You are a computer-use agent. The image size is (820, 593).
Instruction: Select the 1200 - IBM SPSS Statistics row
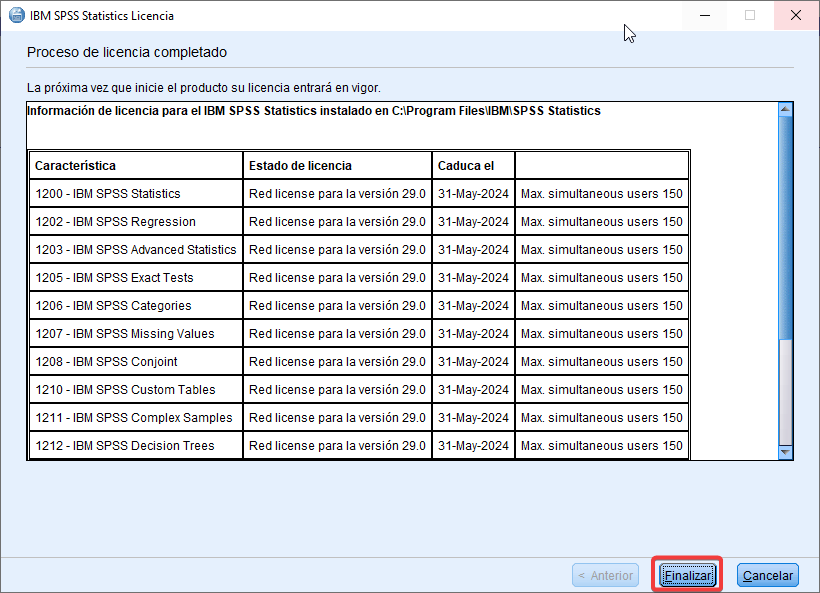108,194
